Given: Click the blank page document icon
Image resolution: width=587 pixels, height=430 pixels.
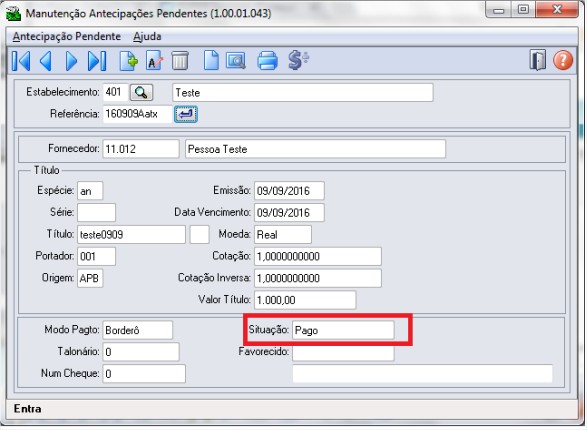Looking at the screenshot, I should 211,61.
